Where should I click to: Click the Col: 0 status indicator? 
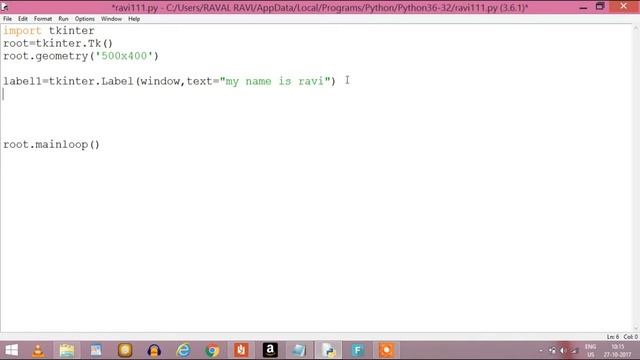point(630,337)
